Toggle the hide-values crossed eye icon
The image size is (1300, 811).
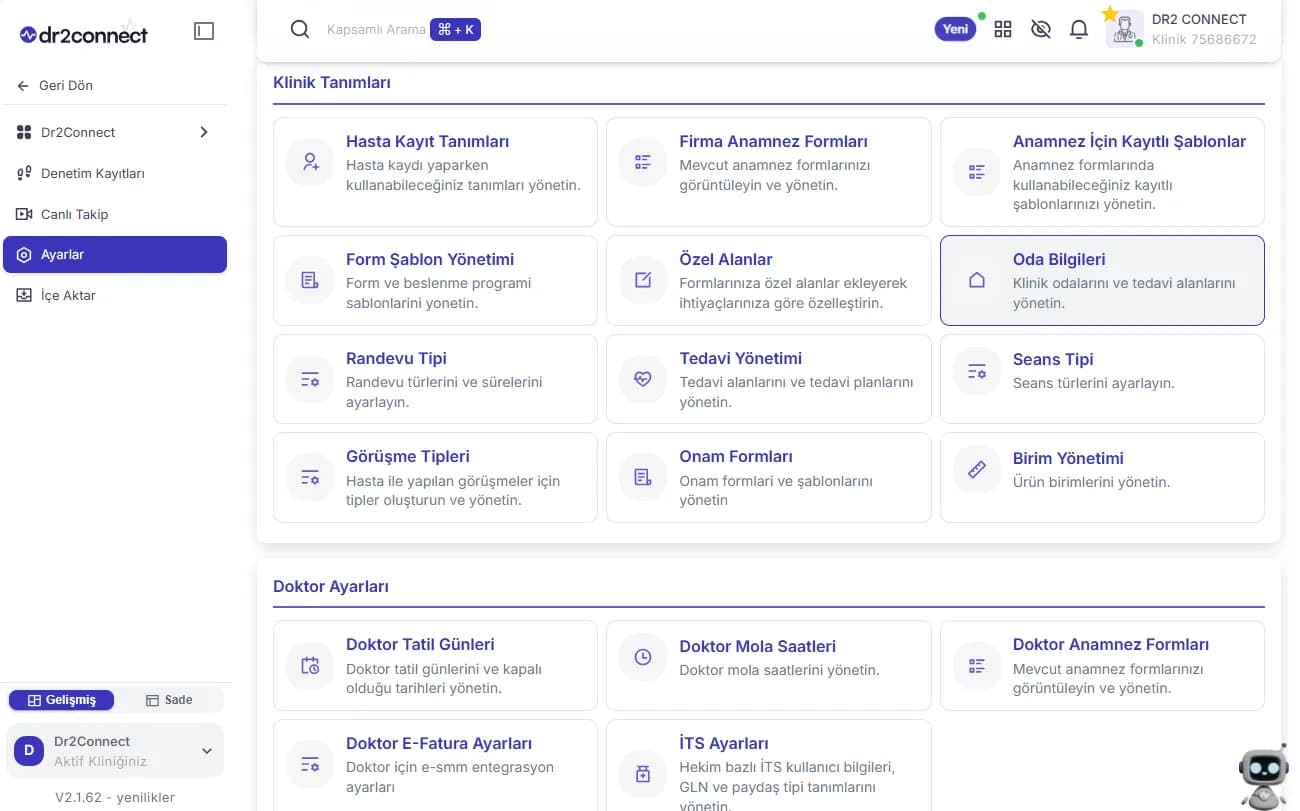(x=1041, y=29)
